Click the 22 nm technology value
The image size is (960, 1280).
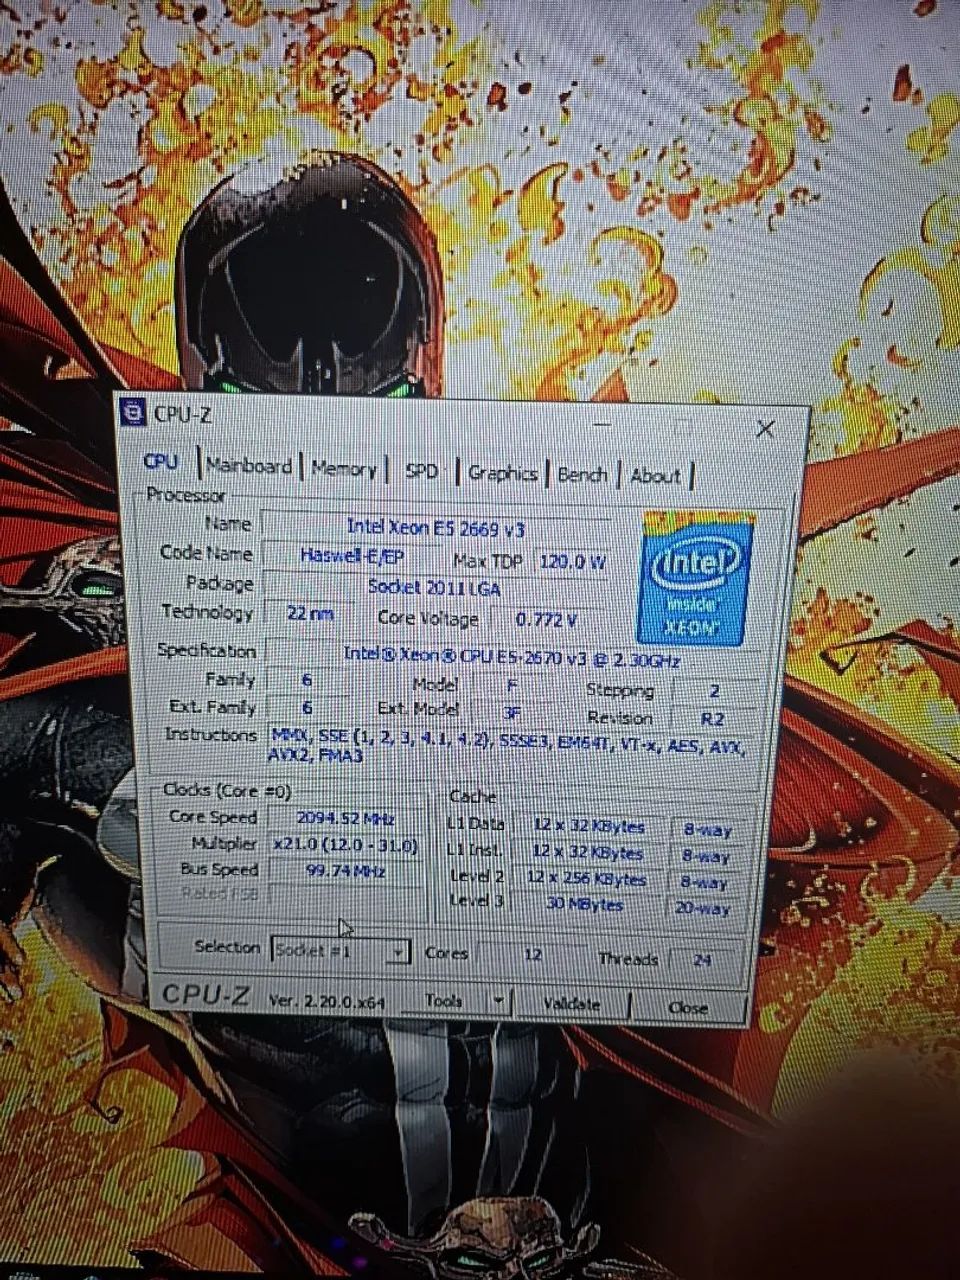pyautogui.click(x=309, y=613)
